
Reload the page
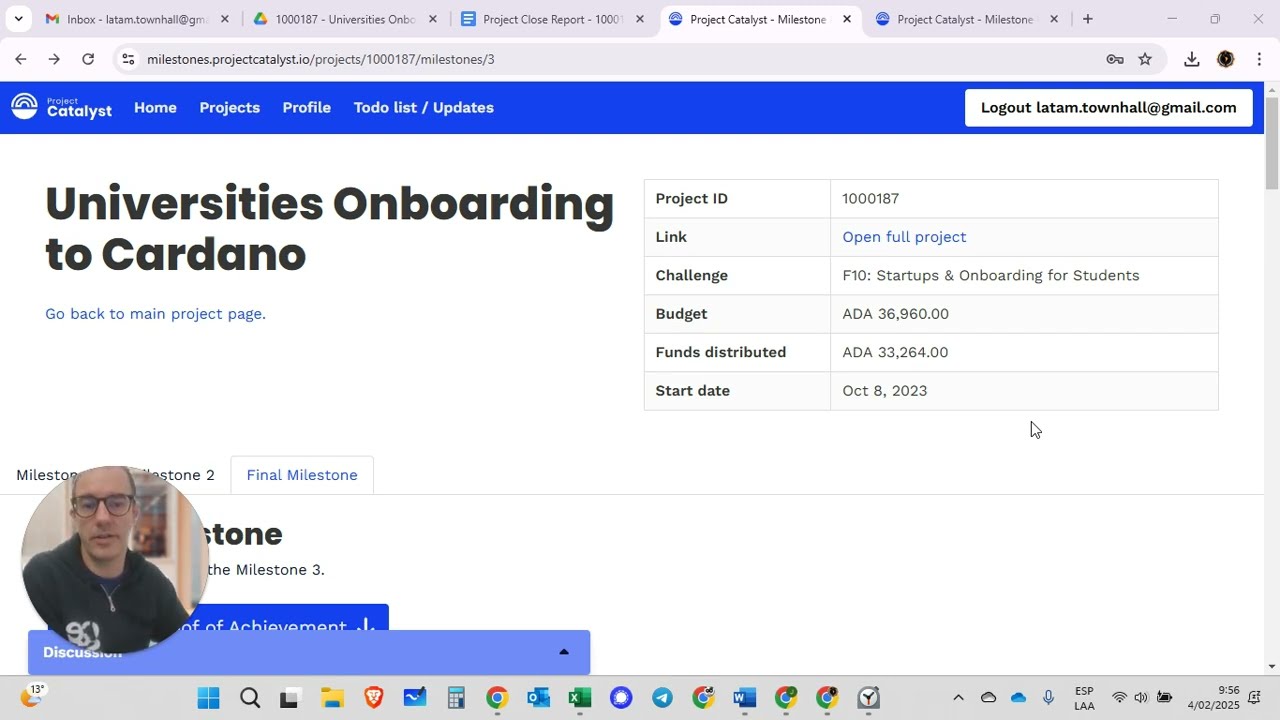pos(88,59)
